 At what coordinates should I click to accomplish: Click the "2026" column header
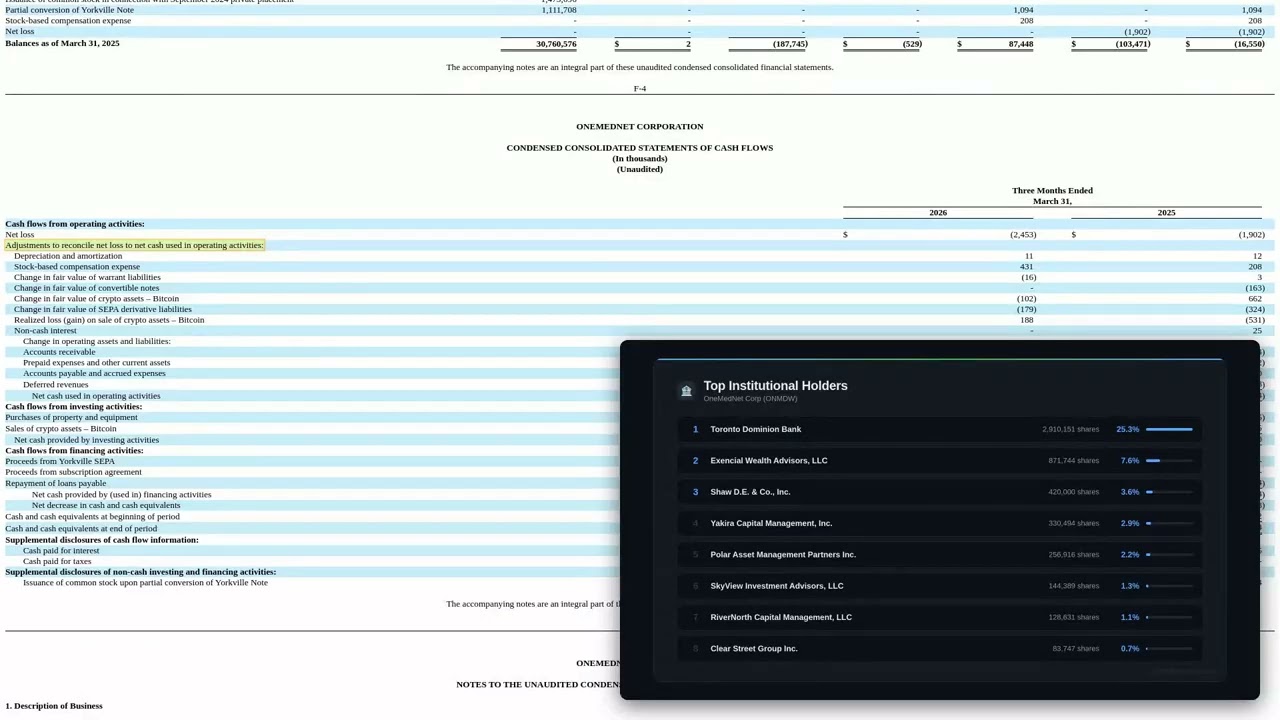(x=938, y=213)
